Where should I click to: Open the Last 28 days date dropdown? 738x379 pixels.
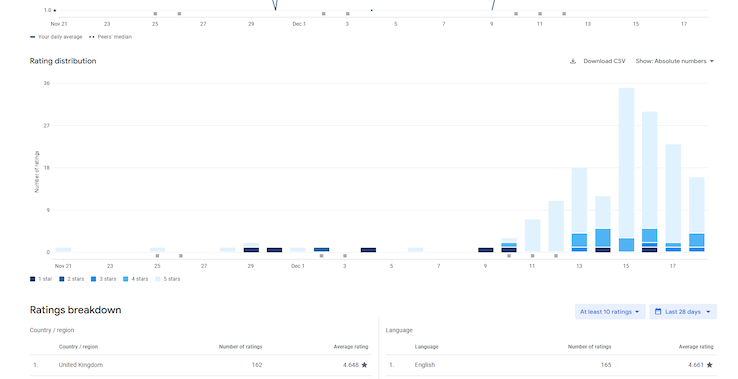point(683,312)
